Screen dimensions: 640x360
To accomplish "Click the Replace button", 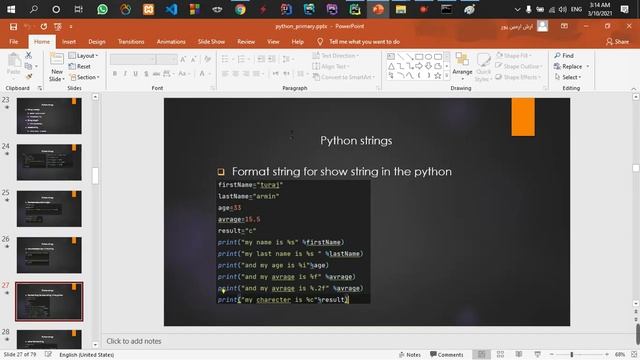I will point(568,67).
